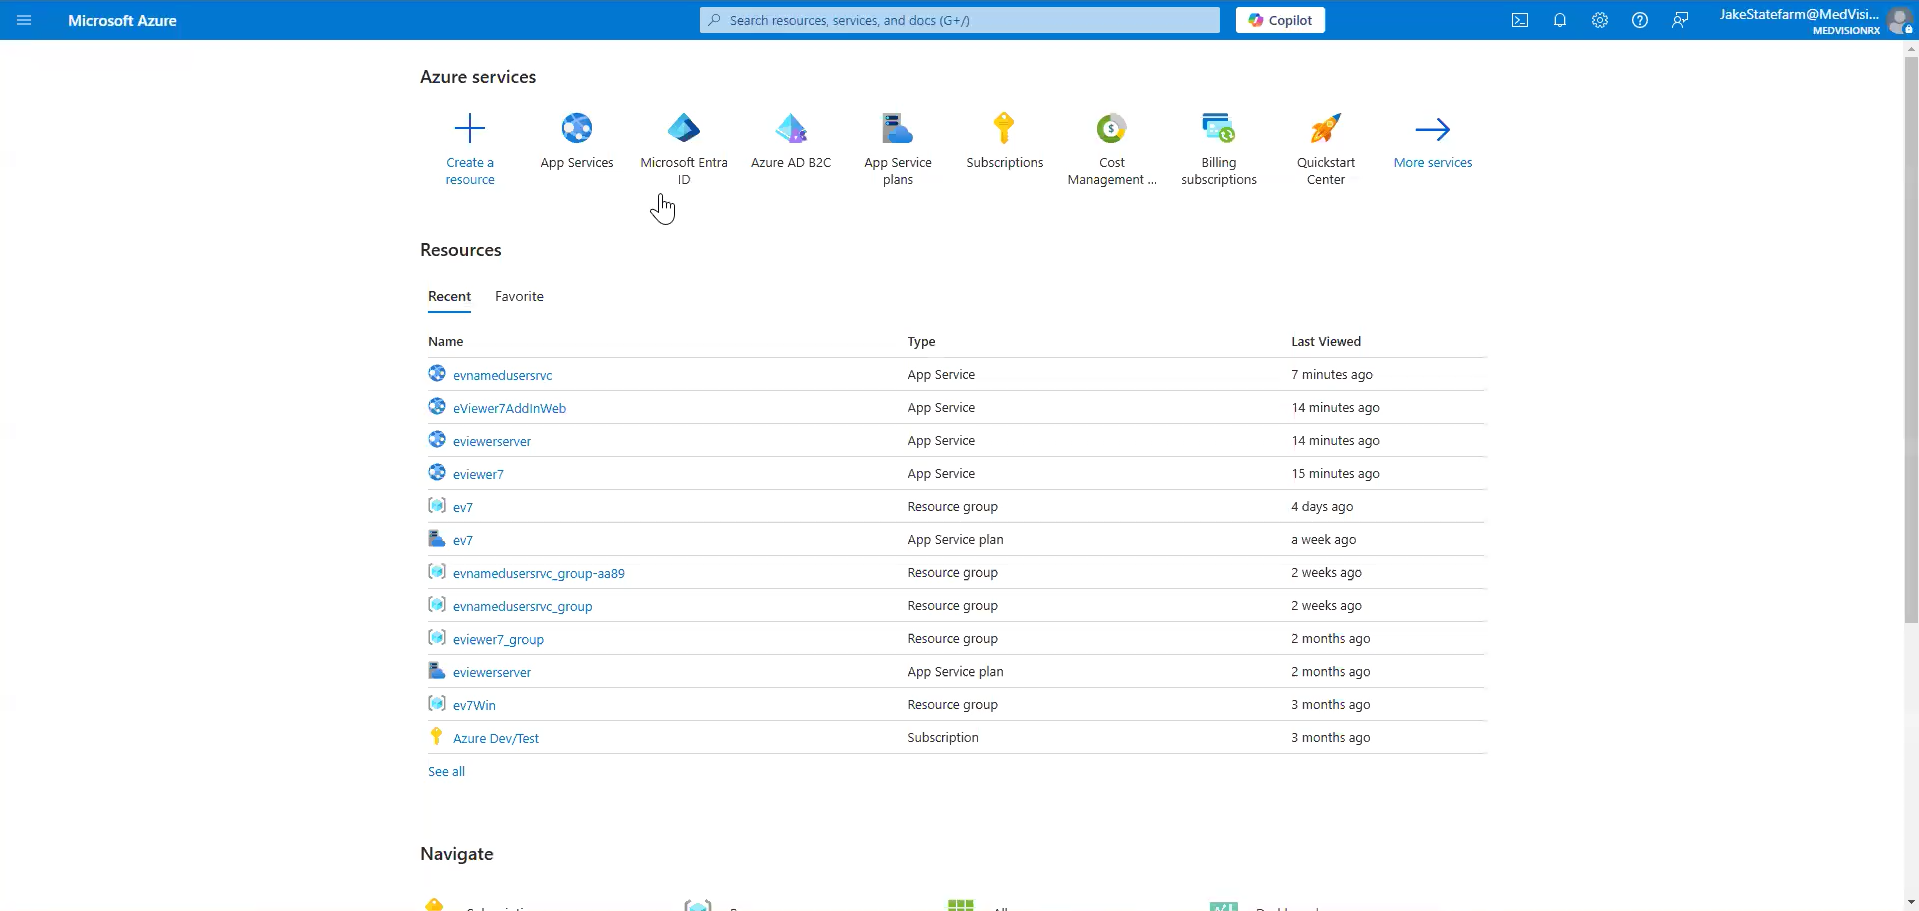Open Azure AD B2C
Viewport: 1919px width, 911px height.
790,140
